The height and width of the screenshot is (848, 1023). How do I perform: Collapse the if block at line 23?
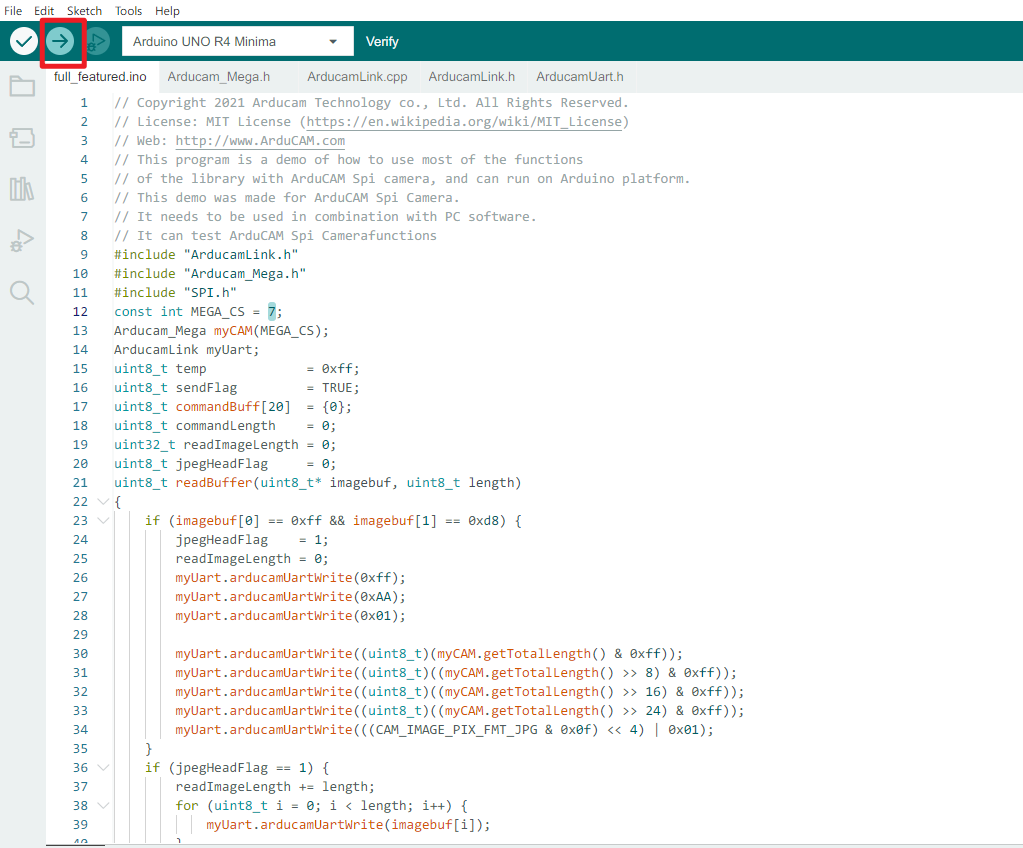(x=103, y=521)
